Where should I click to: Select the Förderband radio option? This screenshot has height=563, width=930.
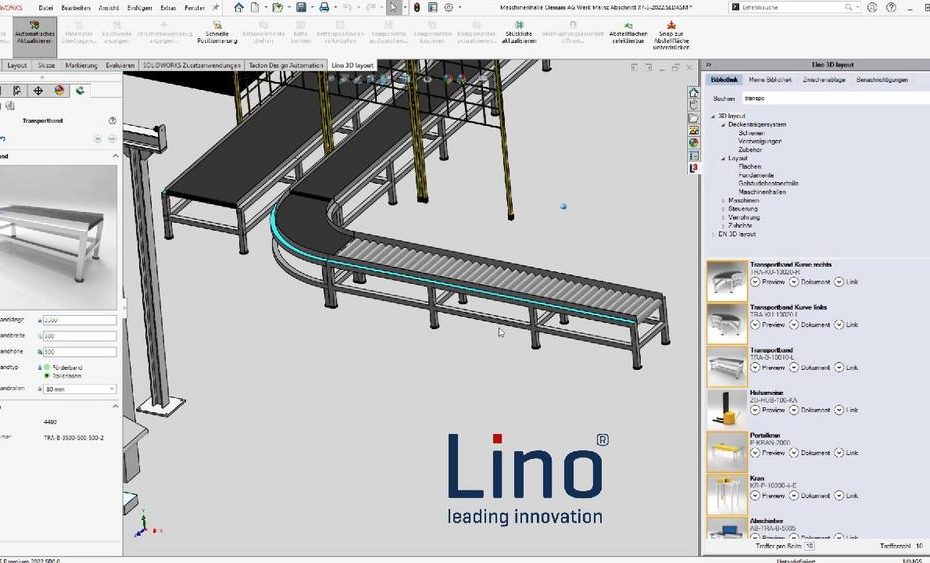(x=47, y=367)
